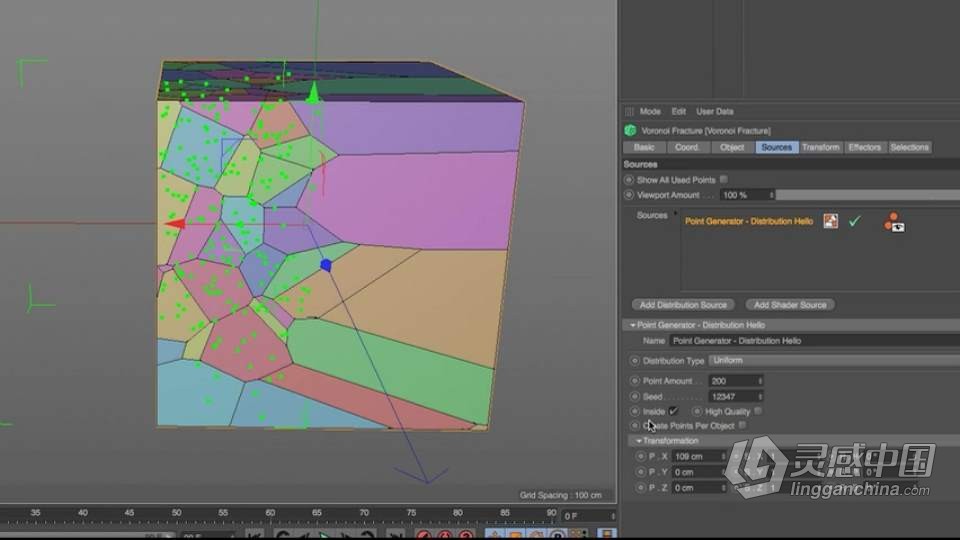Image resolution: width=960 pixels, height=540 pixels.
Task: Click the red X-axis arrow handle in viewport
Action: pyautogui.click(x=175, y=224)
